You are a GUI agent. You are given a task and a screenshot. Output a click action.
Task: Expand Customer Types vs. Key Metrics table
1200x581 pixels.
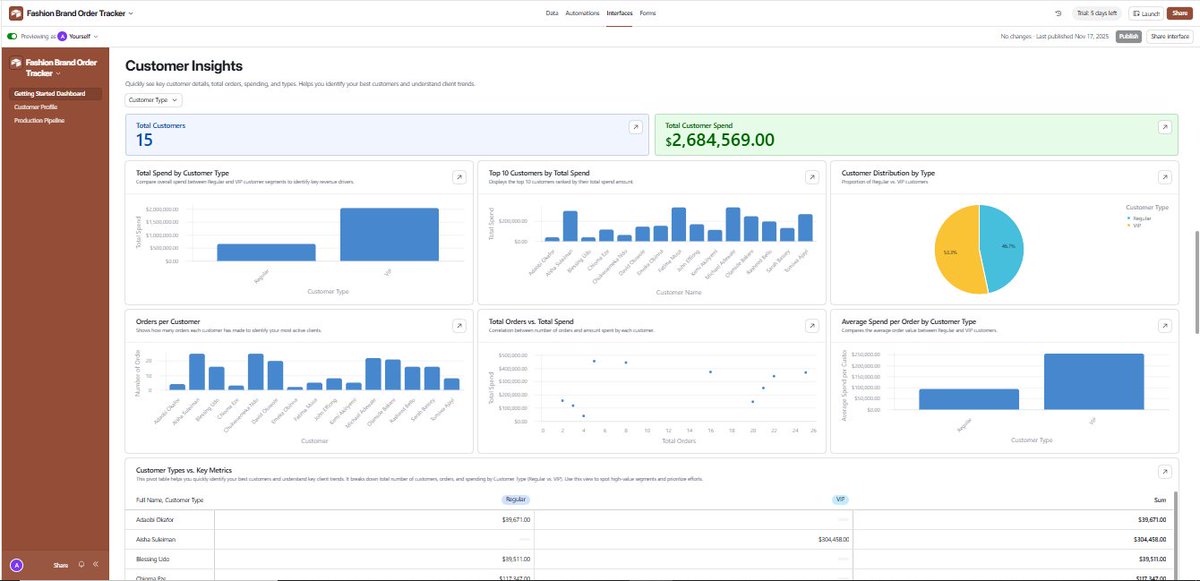[1164, 471]
